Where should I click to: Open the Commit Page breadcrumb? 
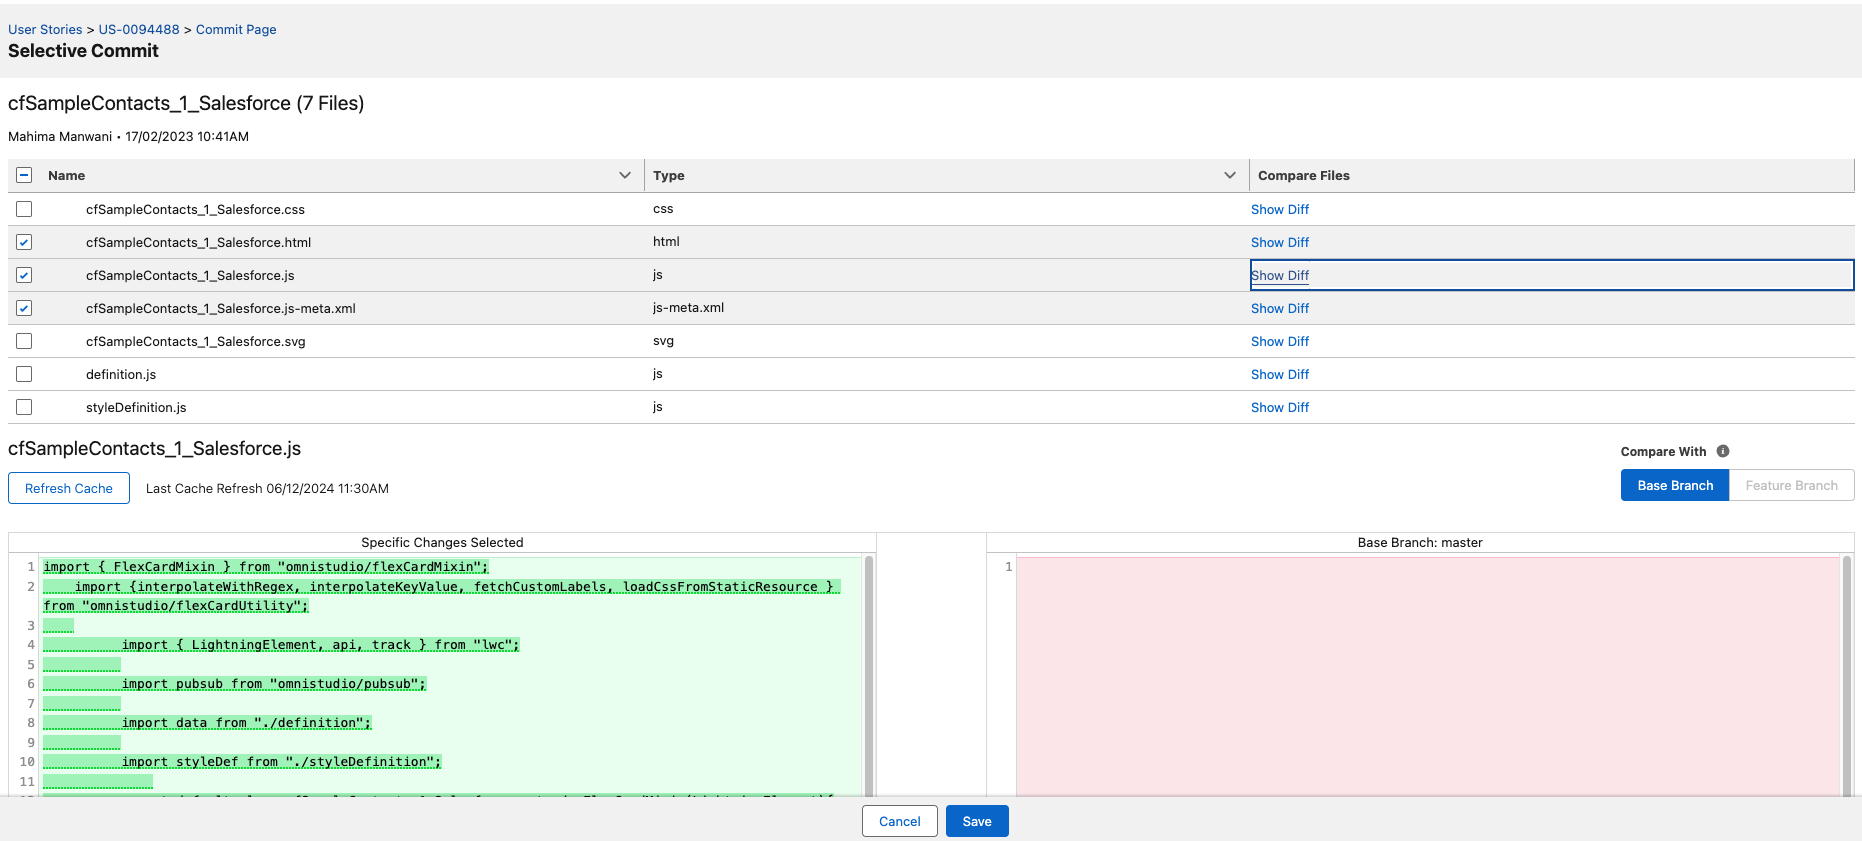pos(236,29)
